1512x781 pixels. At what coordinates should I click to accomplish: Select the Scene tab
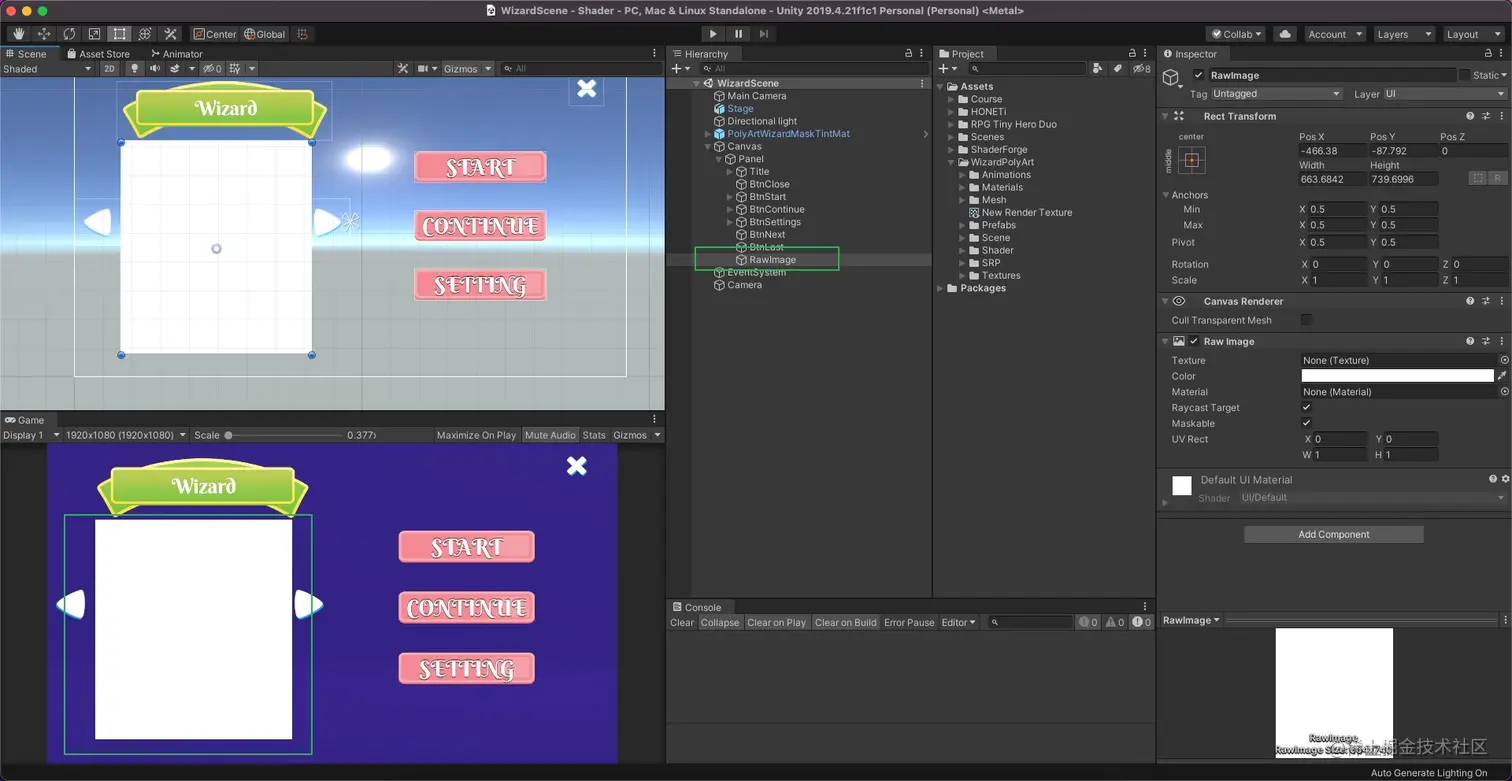tap(26, 54)
